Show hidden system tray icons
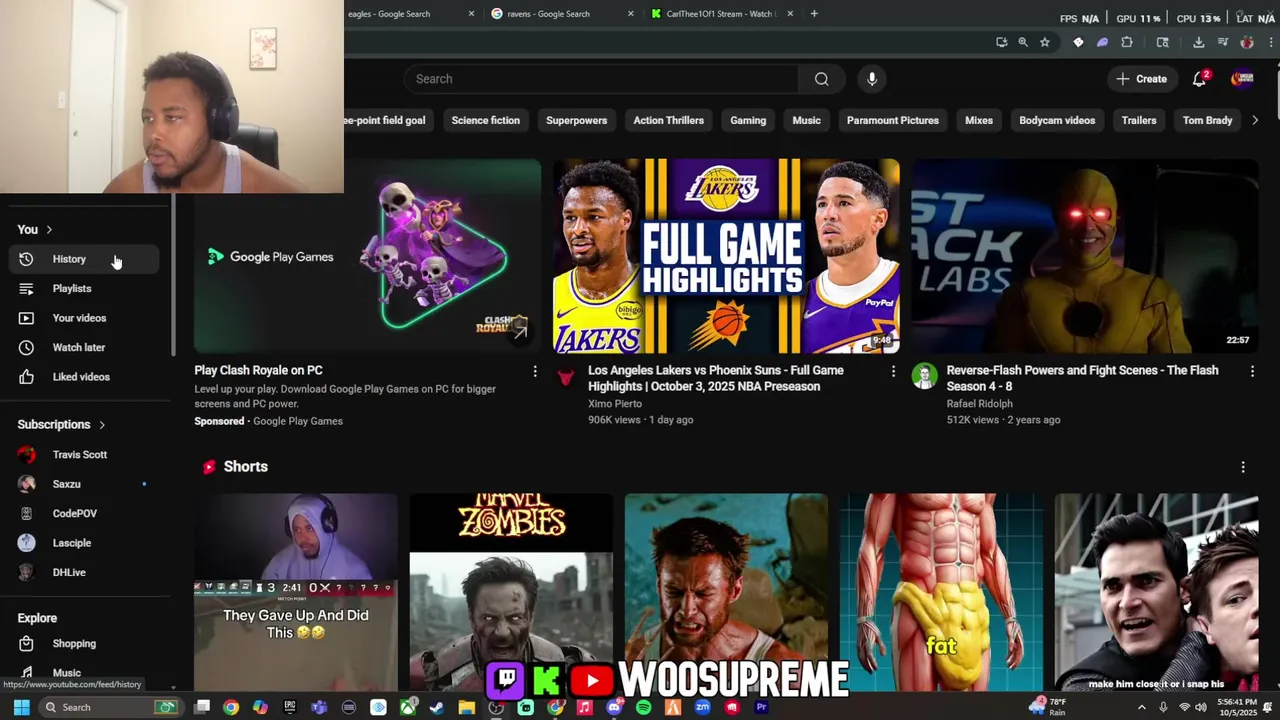Image resolution: width=1280 pixels, height=720 pixels. click(x=1142, y=707)
